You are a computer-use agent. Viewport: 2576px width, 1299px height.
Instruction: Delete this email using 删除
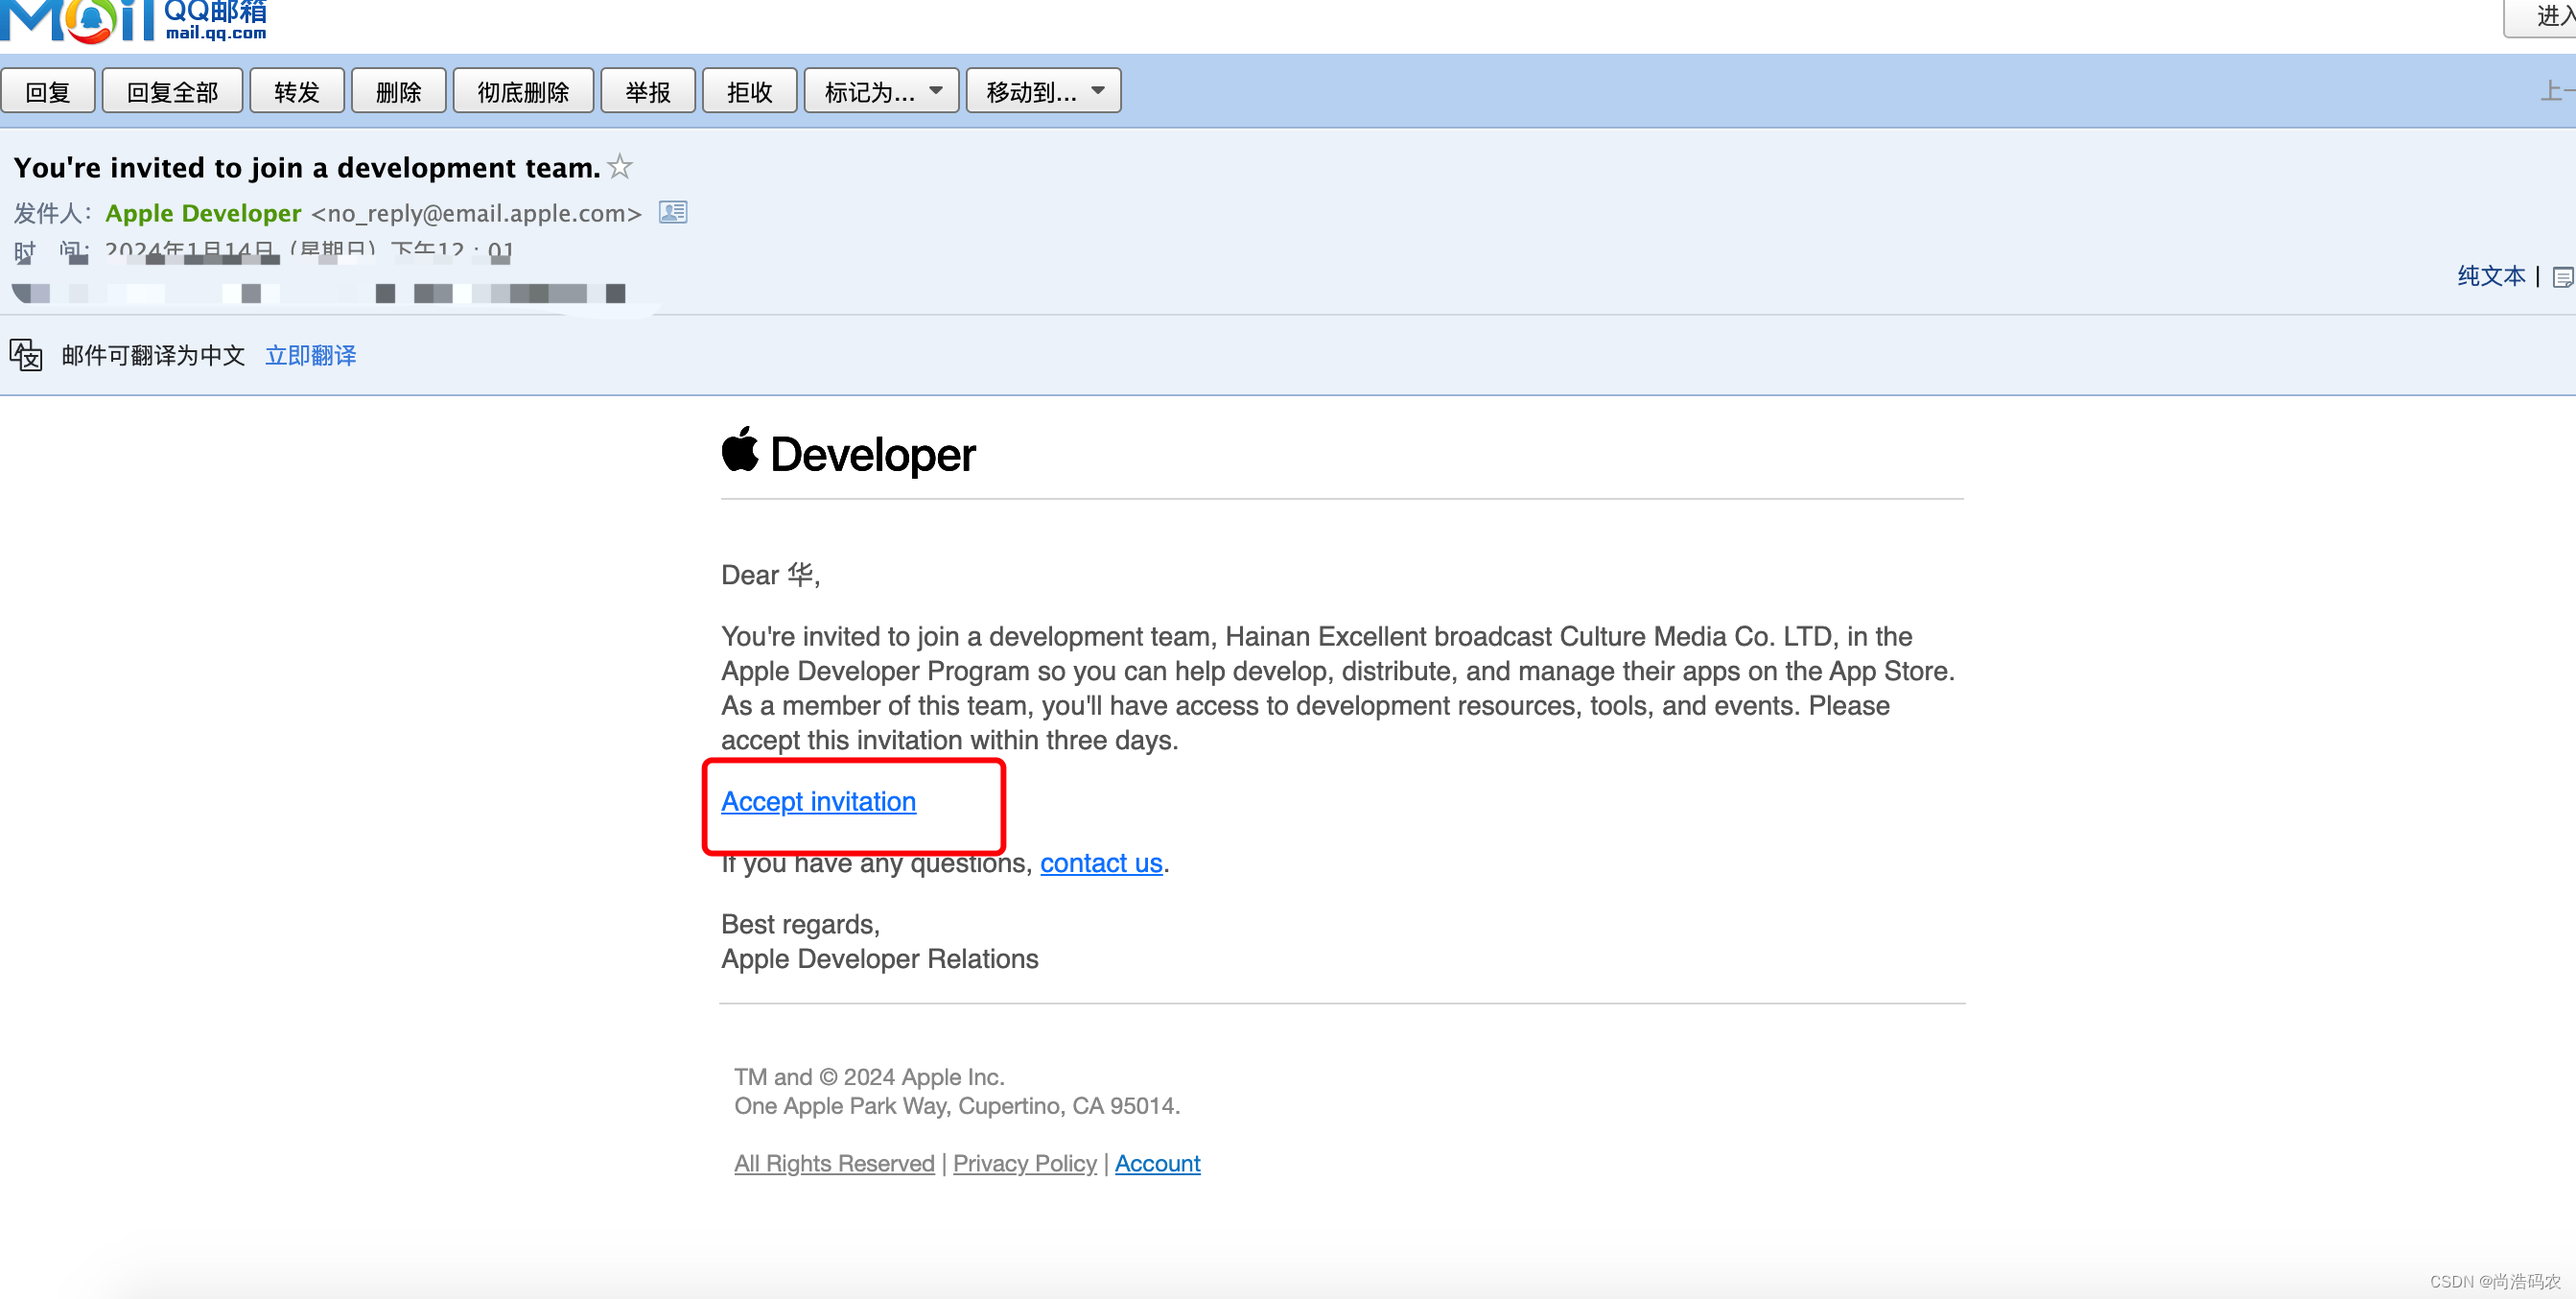(398, 90)
